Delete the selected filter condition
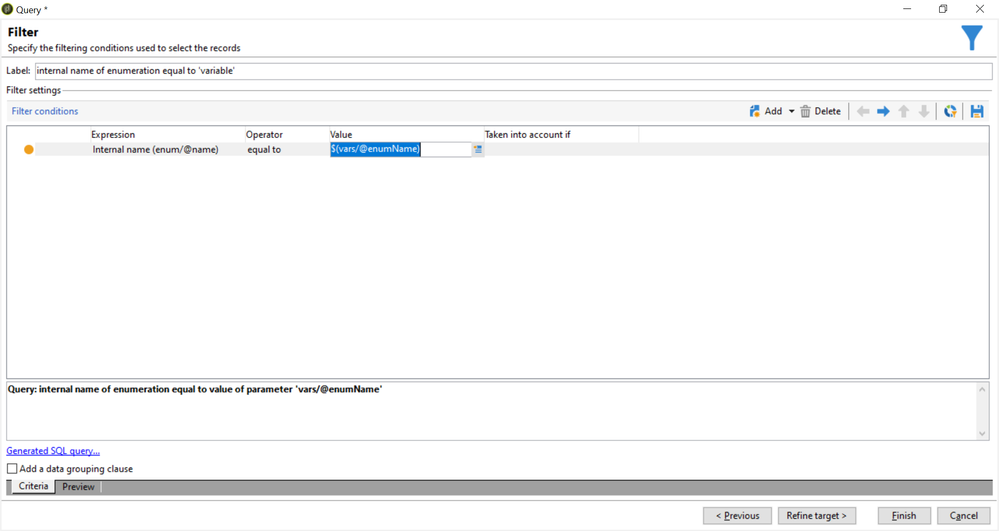This screenshot has width=999, height=531. (821, 112)
